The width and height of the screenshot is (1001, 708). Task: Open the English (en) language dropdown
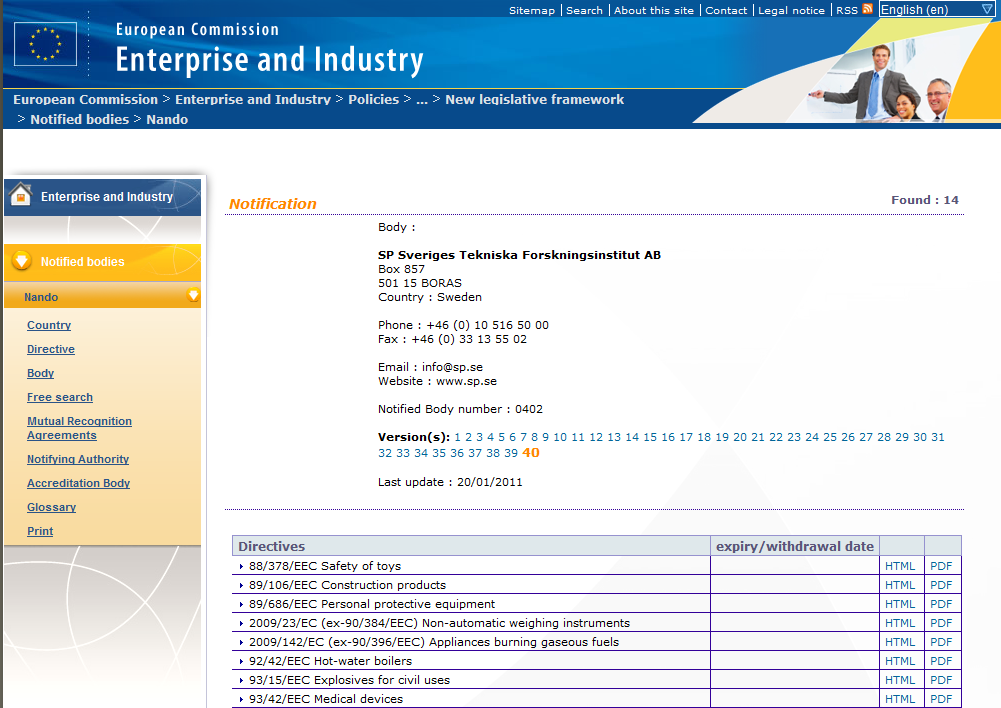(x=936, y=10)
